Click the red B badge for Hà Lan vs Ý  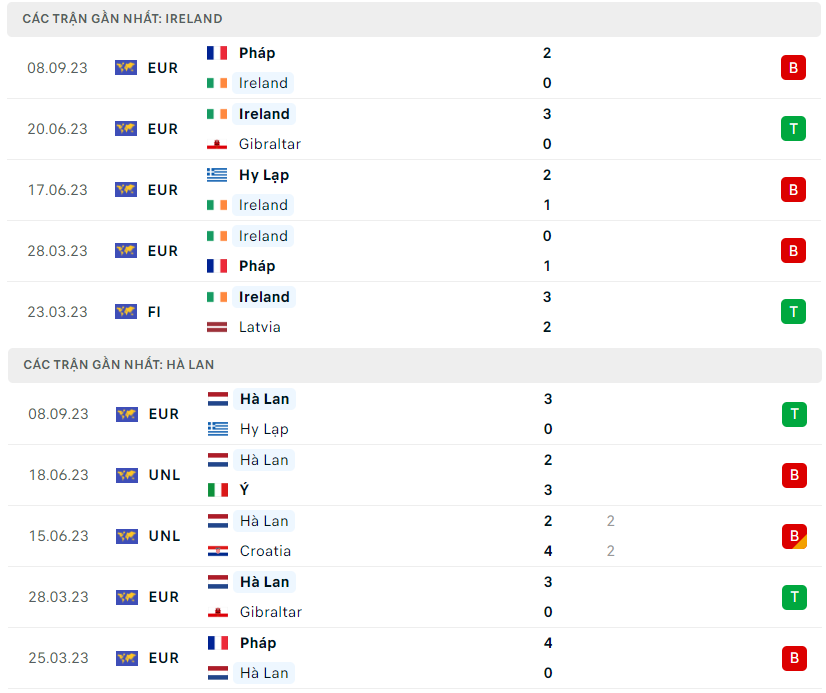(793, 475)
